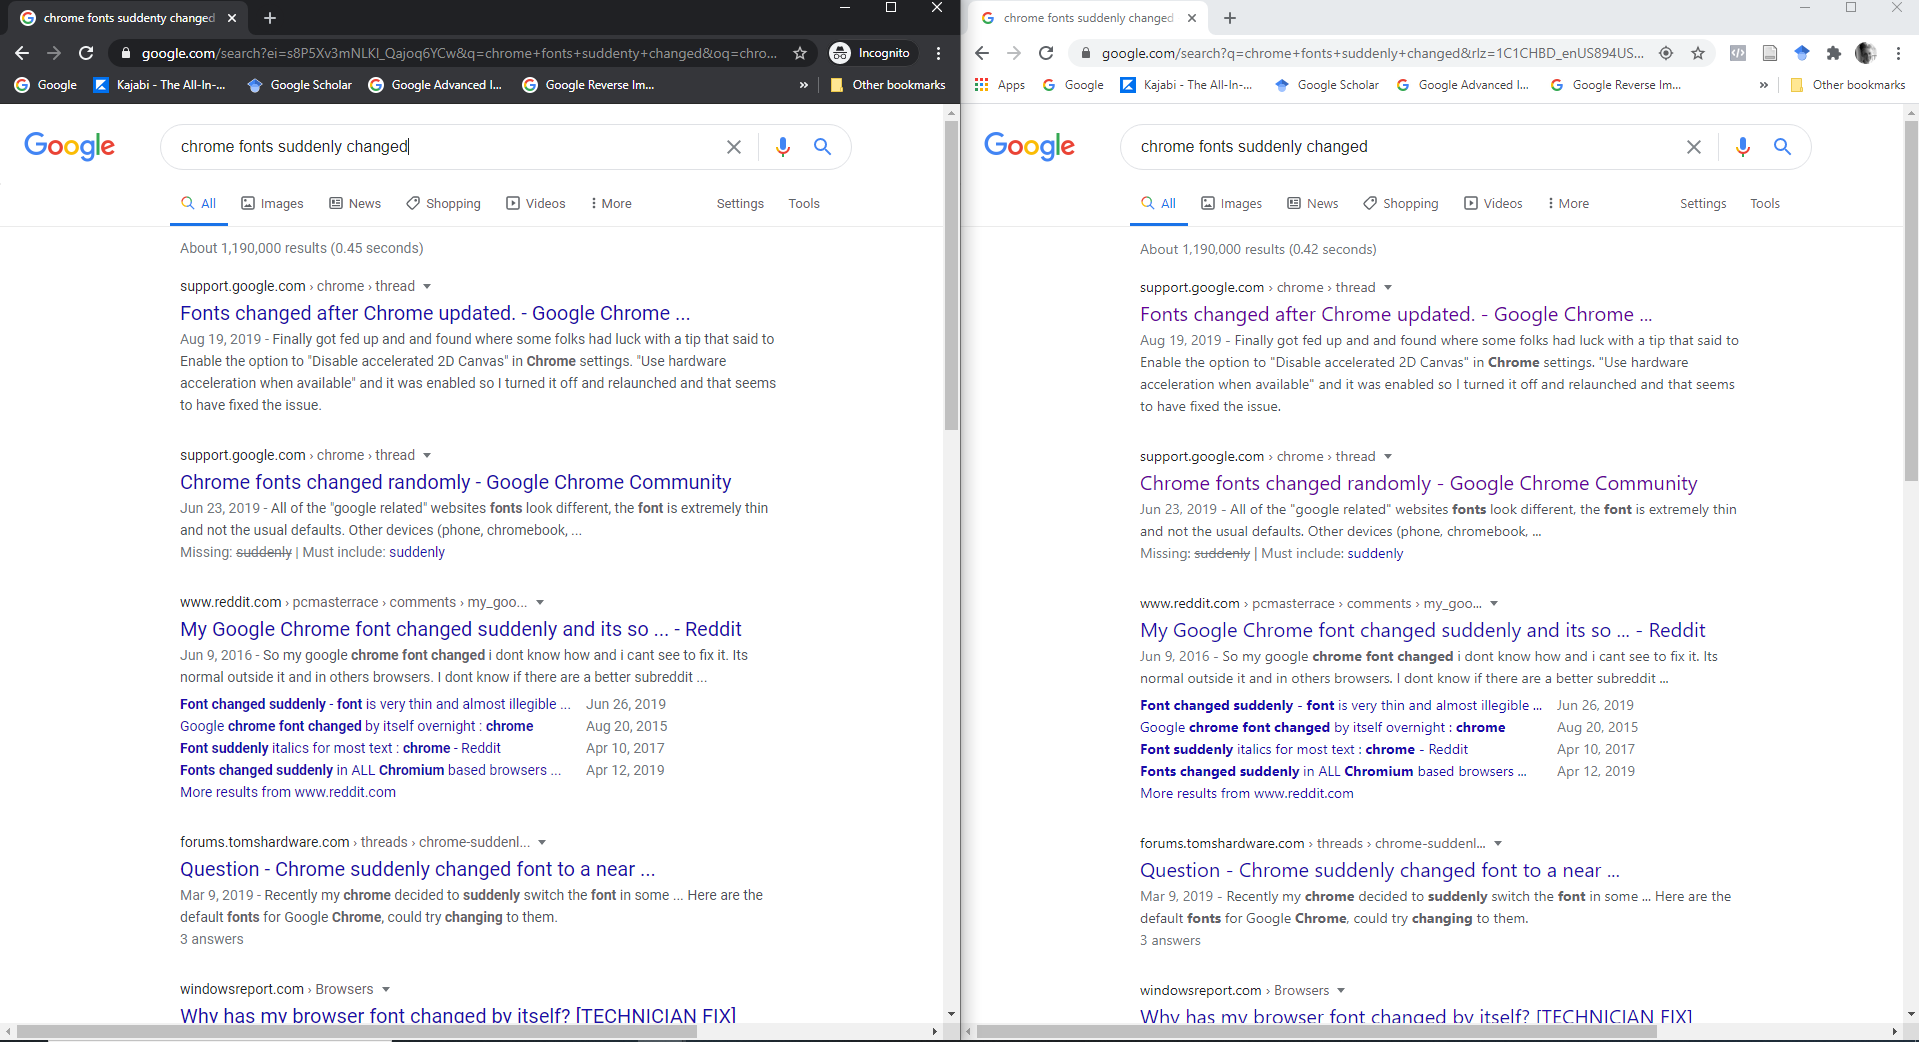This screenshot has width=1919, height=1042.
Task: Clear the search query in the right window
Action: coord(1694,147)
